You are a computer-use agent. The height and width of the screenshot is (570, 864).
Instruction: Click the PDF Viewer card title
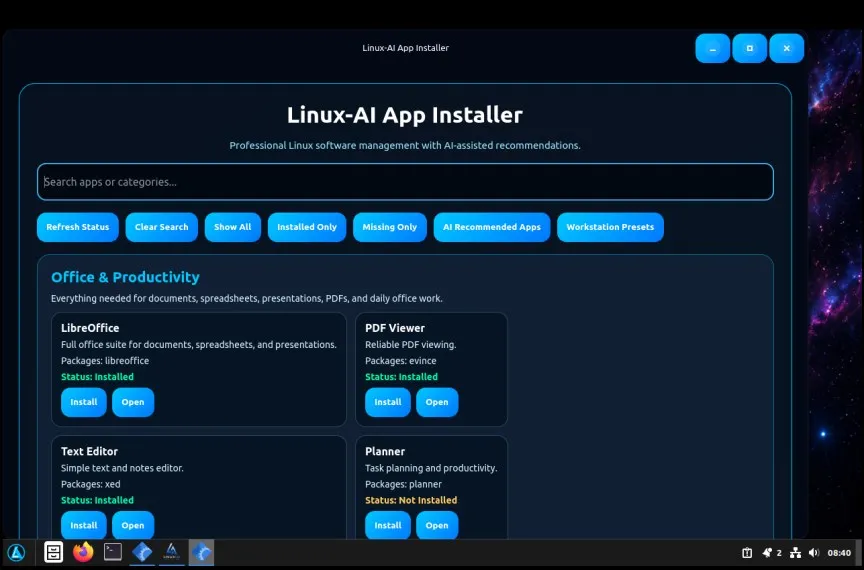coord(395,328)
